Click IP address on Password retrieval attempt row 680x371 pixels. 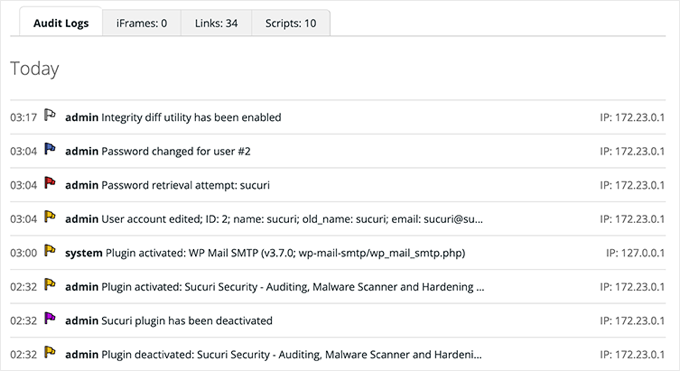632,185
